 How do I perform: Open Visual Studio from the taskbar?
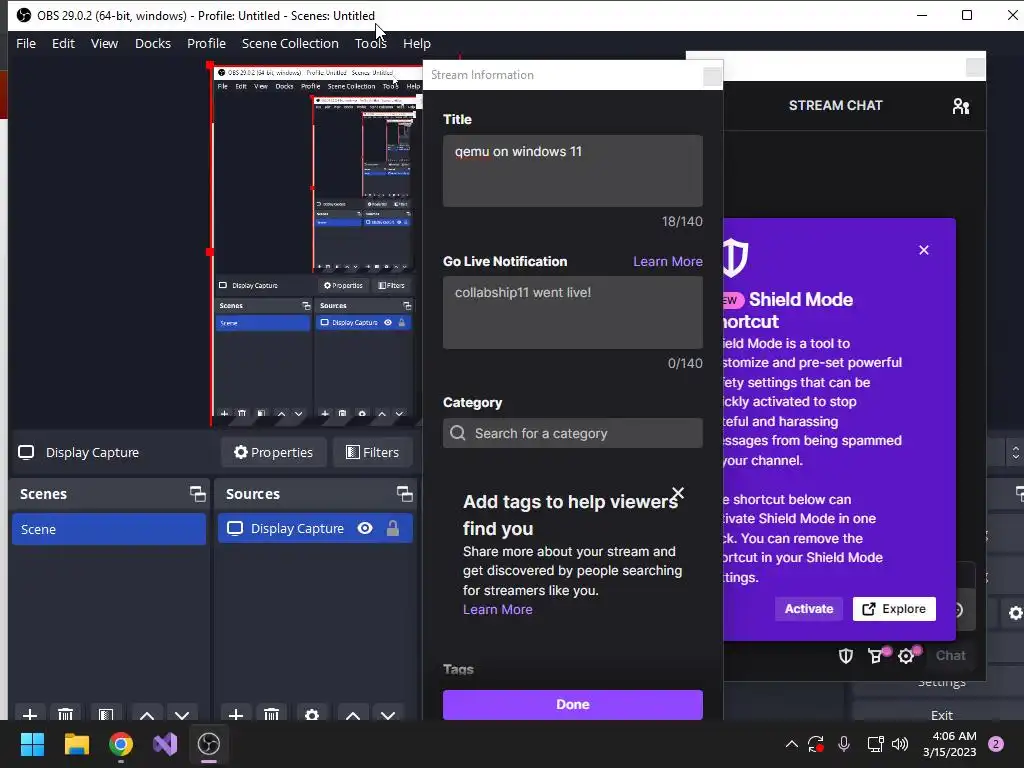coord(165,744)
